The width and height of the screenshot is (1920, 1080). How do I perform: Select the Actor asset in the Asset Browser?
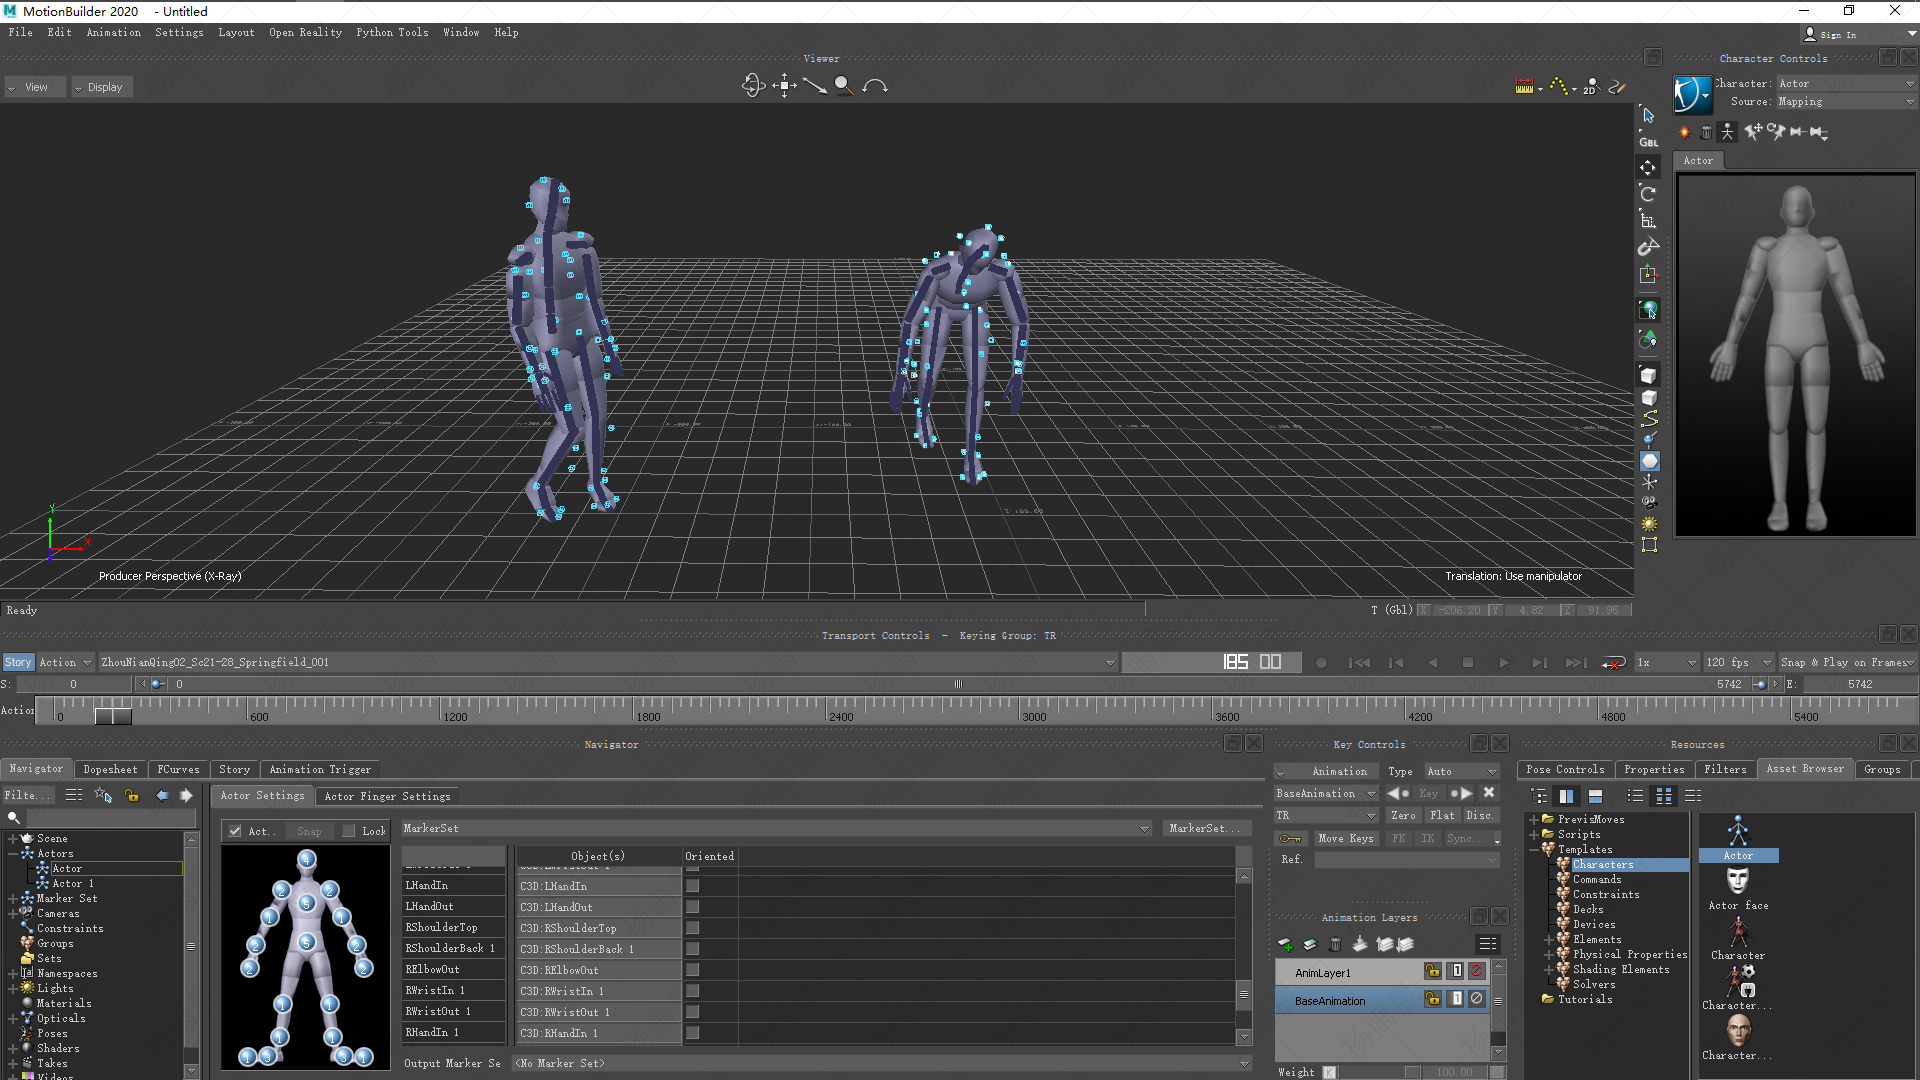coord(1738,855)
